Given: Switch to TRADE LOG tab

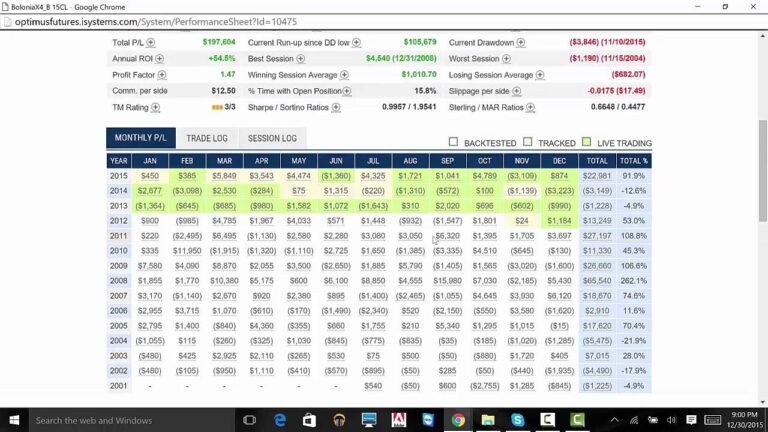Looking at the screenshot, I should (207, 138).
